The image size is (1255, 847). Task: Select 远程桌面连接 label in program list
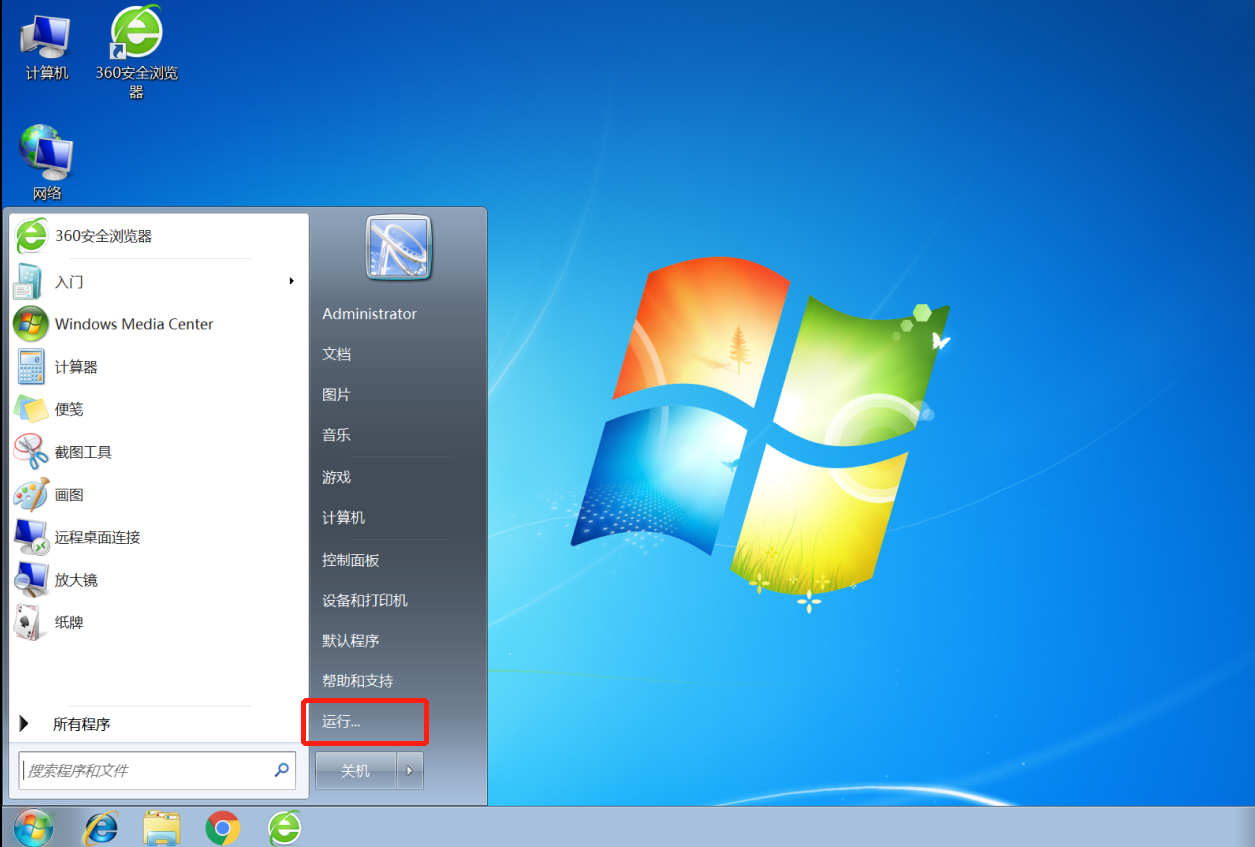coord(97,537)
